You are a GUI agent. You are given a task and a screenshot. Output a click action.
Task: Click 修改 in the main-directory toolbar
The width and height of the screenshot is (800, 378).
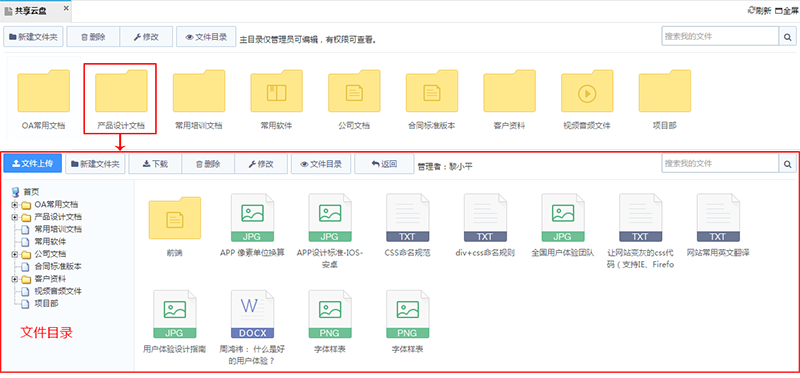tap(146, 37)
